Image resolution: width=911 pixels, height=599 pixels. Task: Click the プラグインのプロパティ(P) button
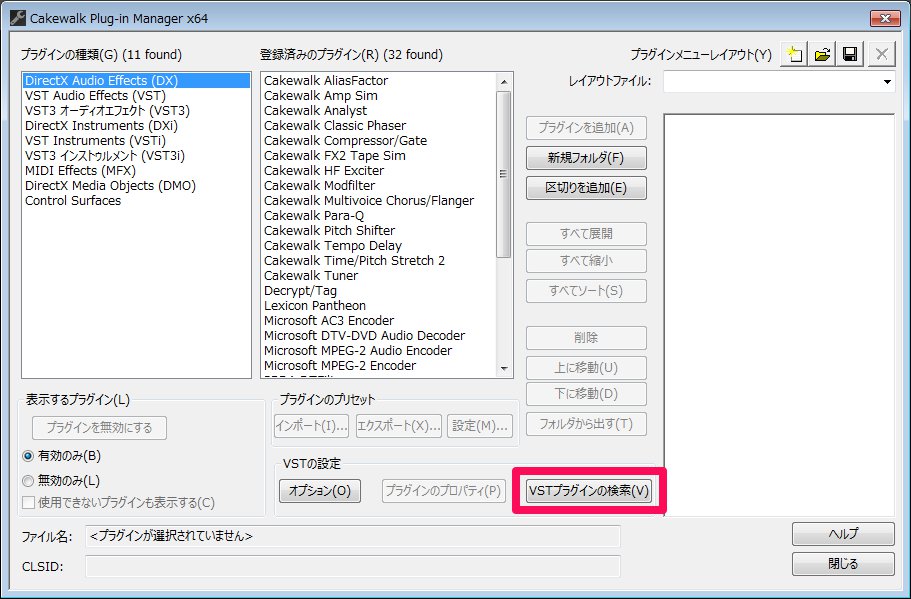(x=443, y=491)
